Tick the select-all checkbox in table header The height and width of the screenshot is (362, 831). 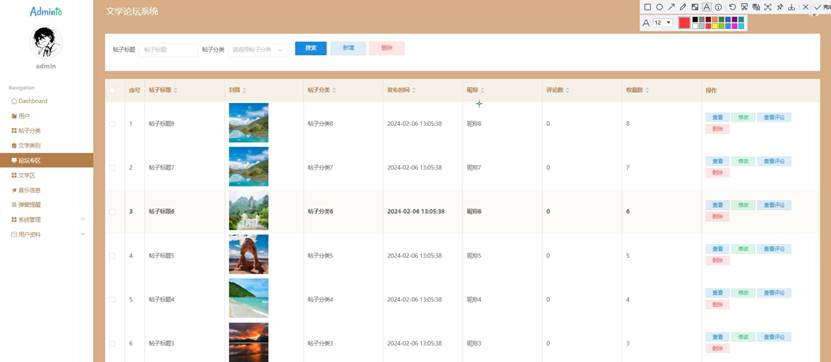pyautogui.click(x=112, y=90)
